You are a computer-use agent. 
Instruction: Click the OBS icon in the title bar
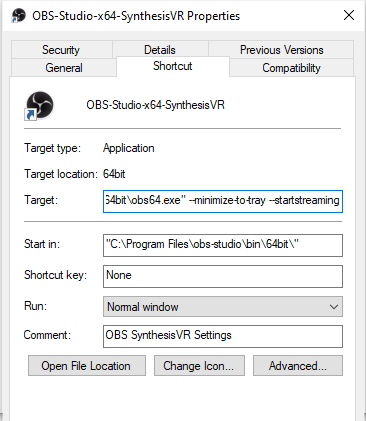click(18, 16)
